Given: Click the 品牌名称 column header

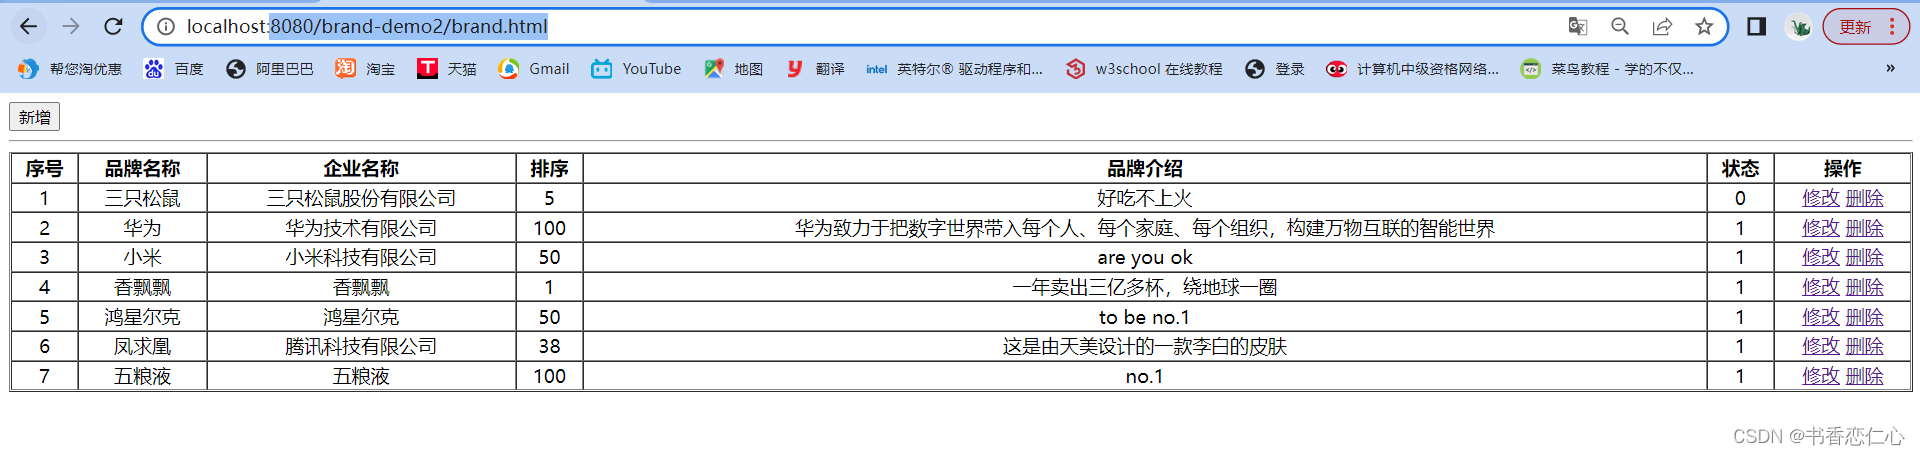Looking at the screenshot, I should pyautogui.click(x=142, y=168).
